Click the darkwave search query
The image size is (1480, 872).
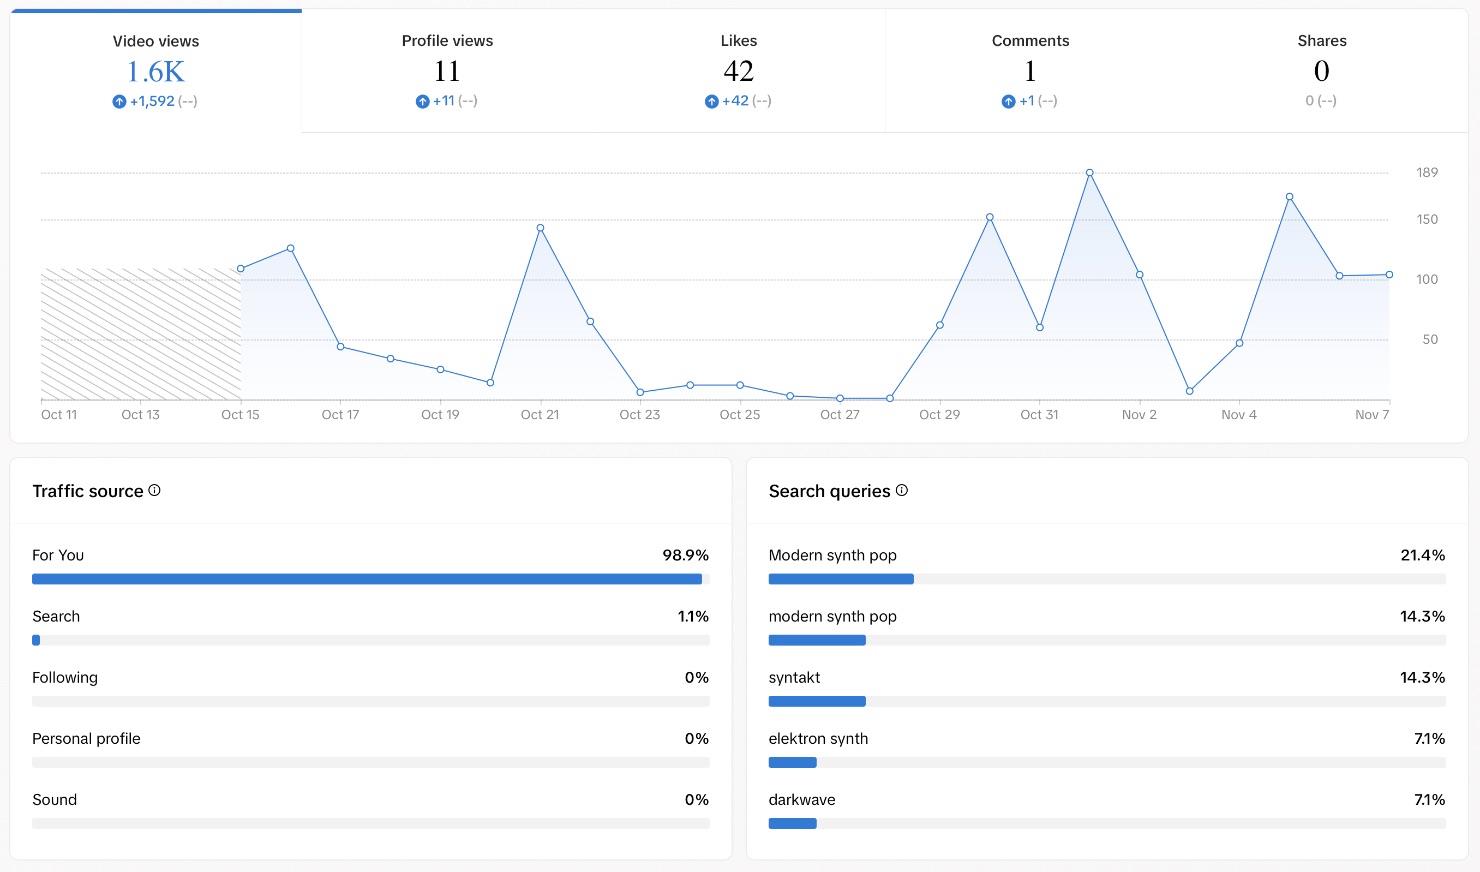pos(801,799)
